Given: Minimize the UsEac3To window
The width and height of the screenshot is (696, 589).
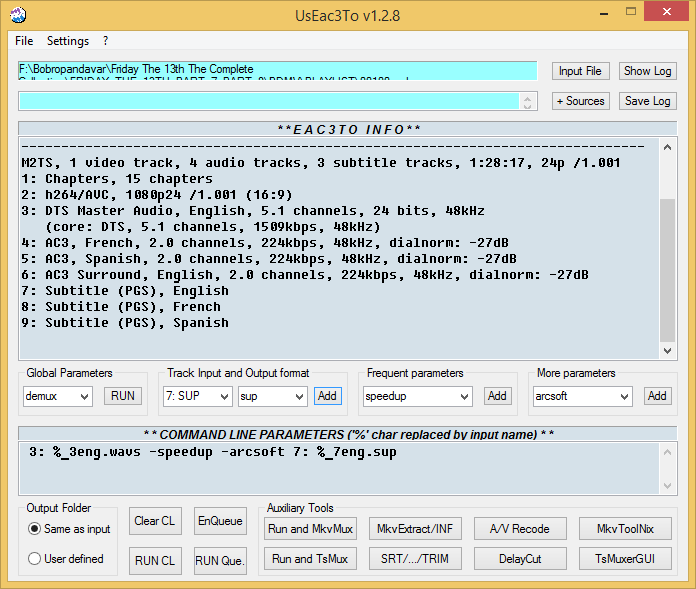Looking at the screenshot, I should pyautogui.click(x=604, y=12).
